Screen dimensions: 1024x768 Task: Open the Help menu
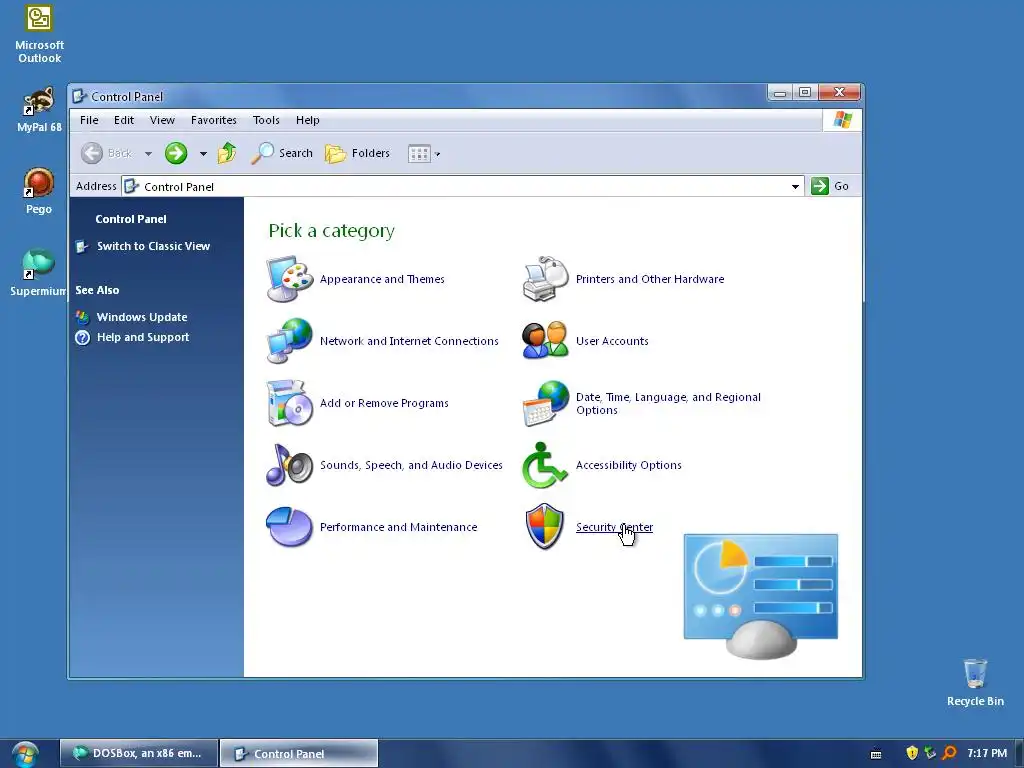pyautogui.click(x=308, y=120)
